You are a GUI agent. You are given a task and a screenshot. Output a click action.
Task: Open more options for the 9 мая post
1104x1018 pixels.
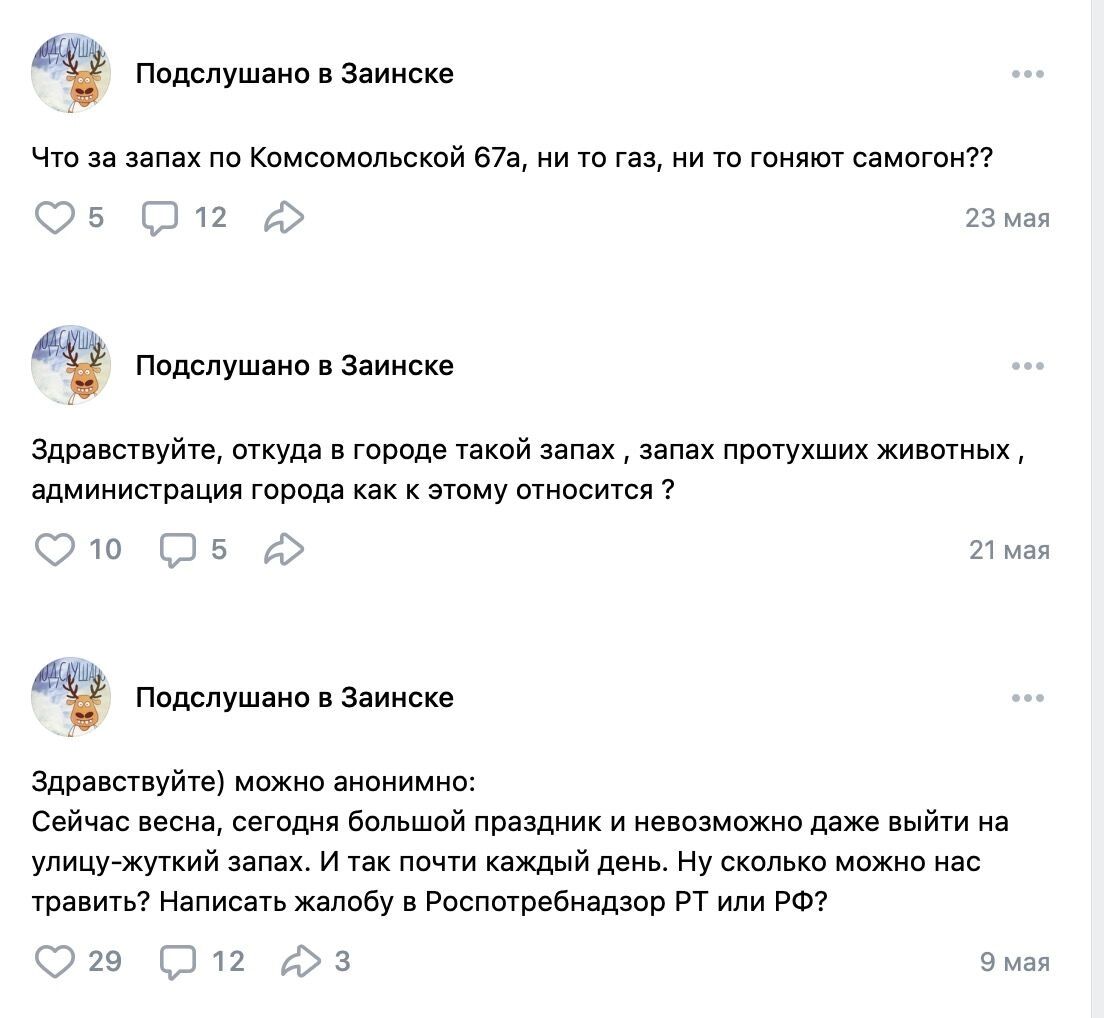pyautogui.click(x=1027, y=698)
